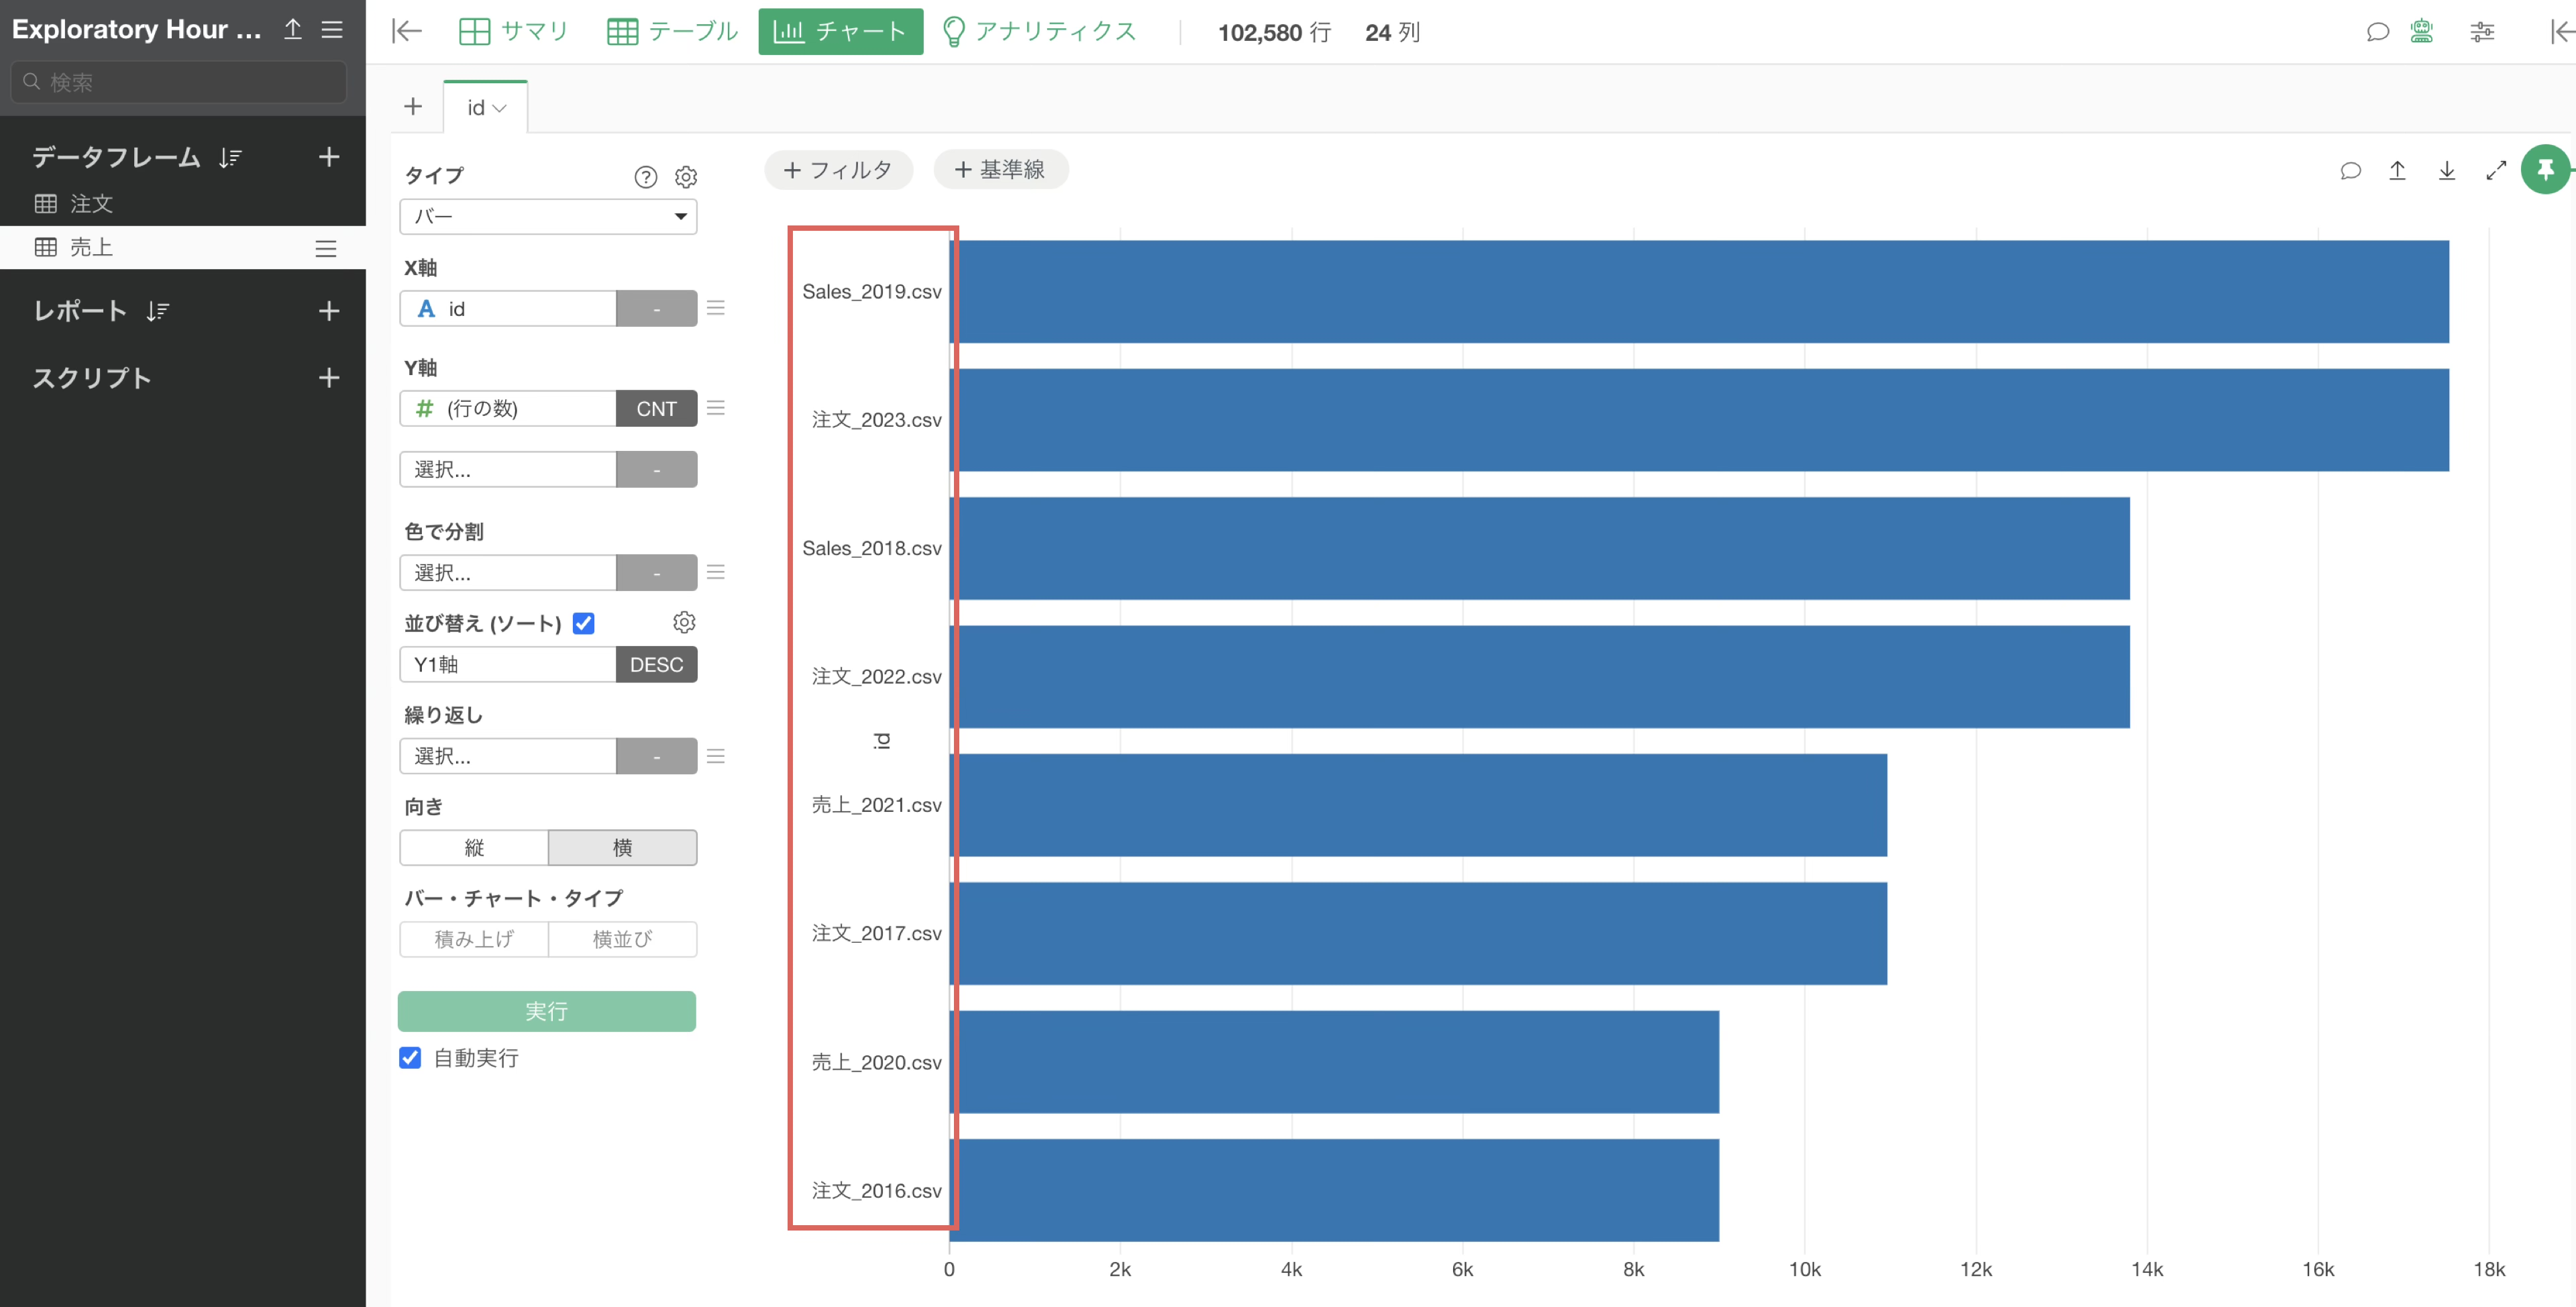Click the chart type help question mark
Viewport: 2576px width, 1307px height.
click(646, 177)
